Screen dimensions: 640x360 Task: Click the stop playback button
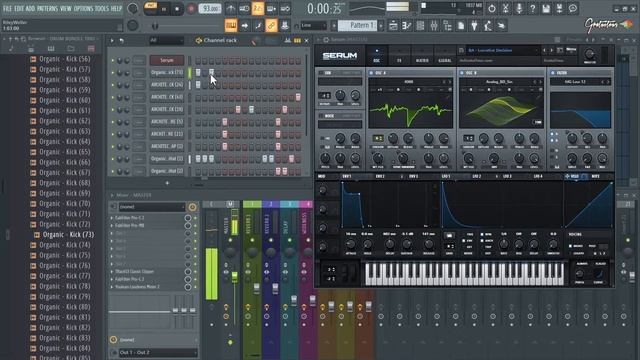177,9
